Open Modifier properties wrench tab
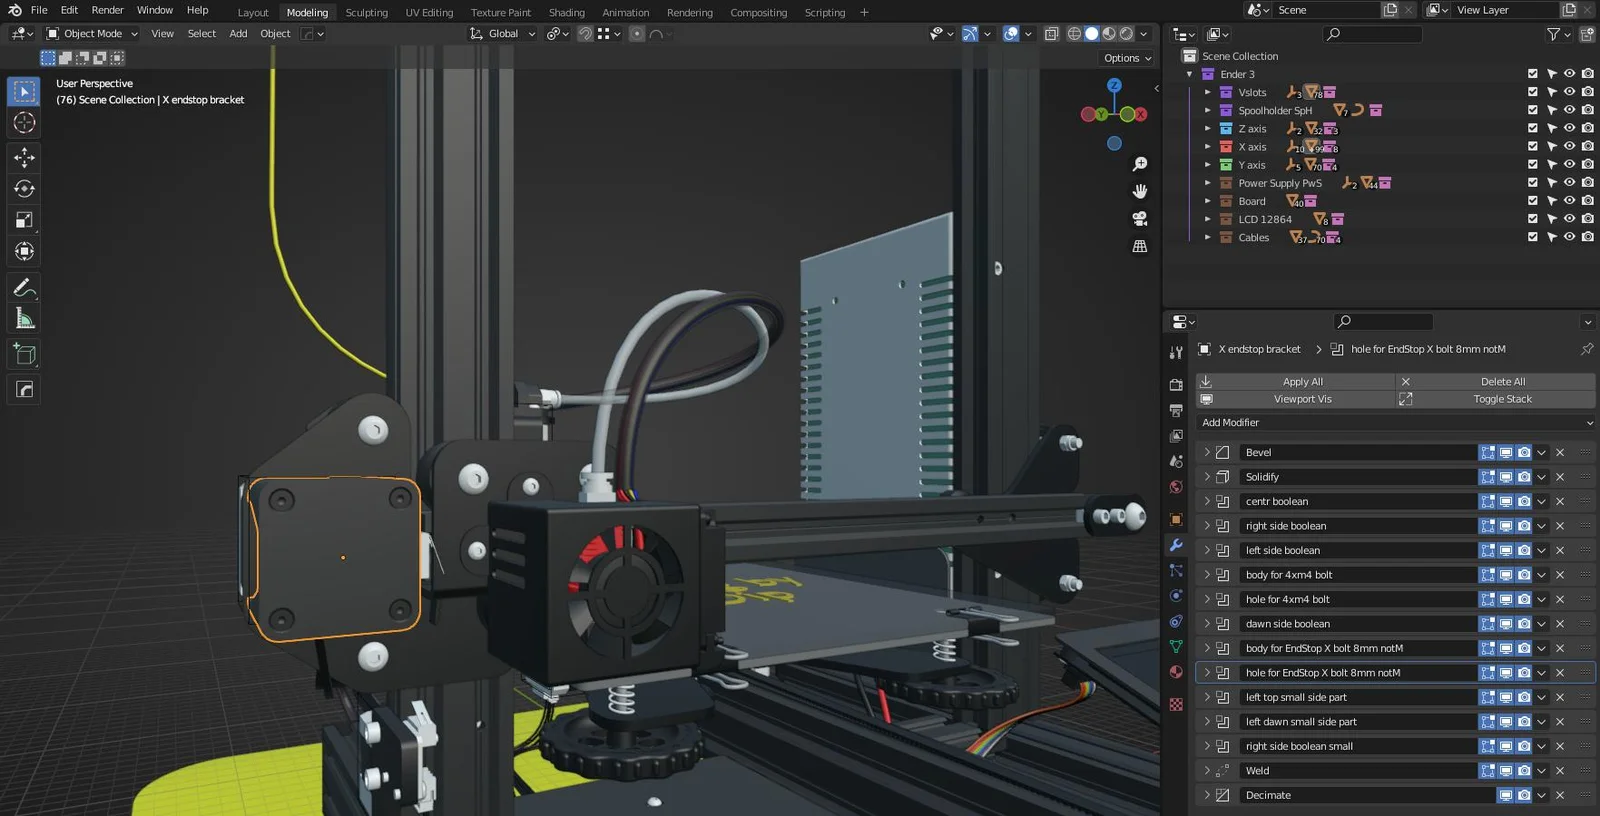Screen dimensions: 1600x816 [1176, 545]
